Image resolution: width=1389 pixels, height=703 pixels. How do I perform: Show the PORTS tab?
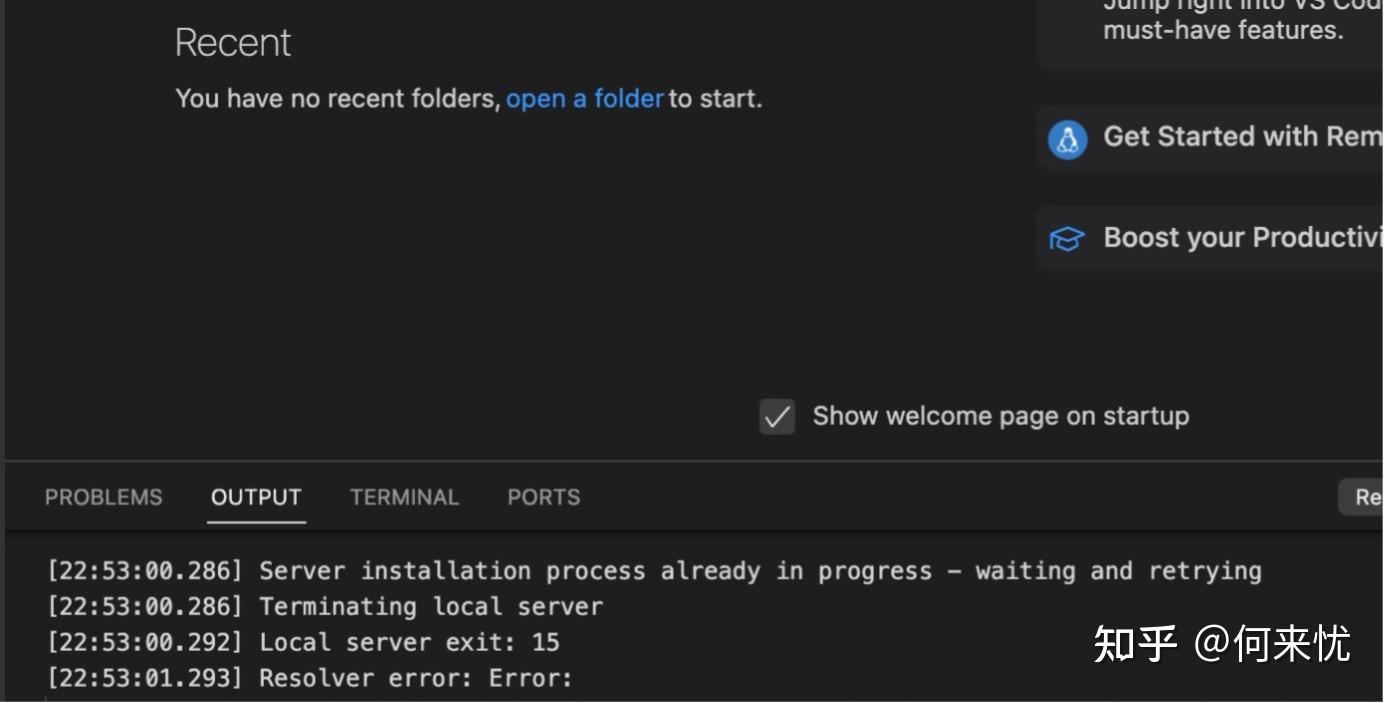coord(543,497)
